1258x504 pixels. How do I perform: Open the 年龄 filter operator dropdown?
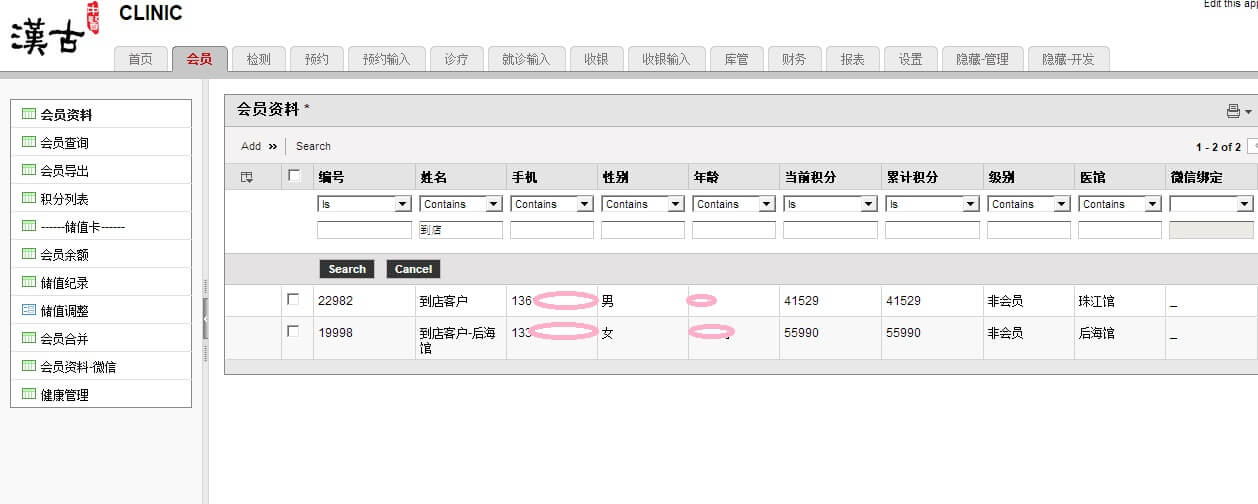click(x=734, y=204)
